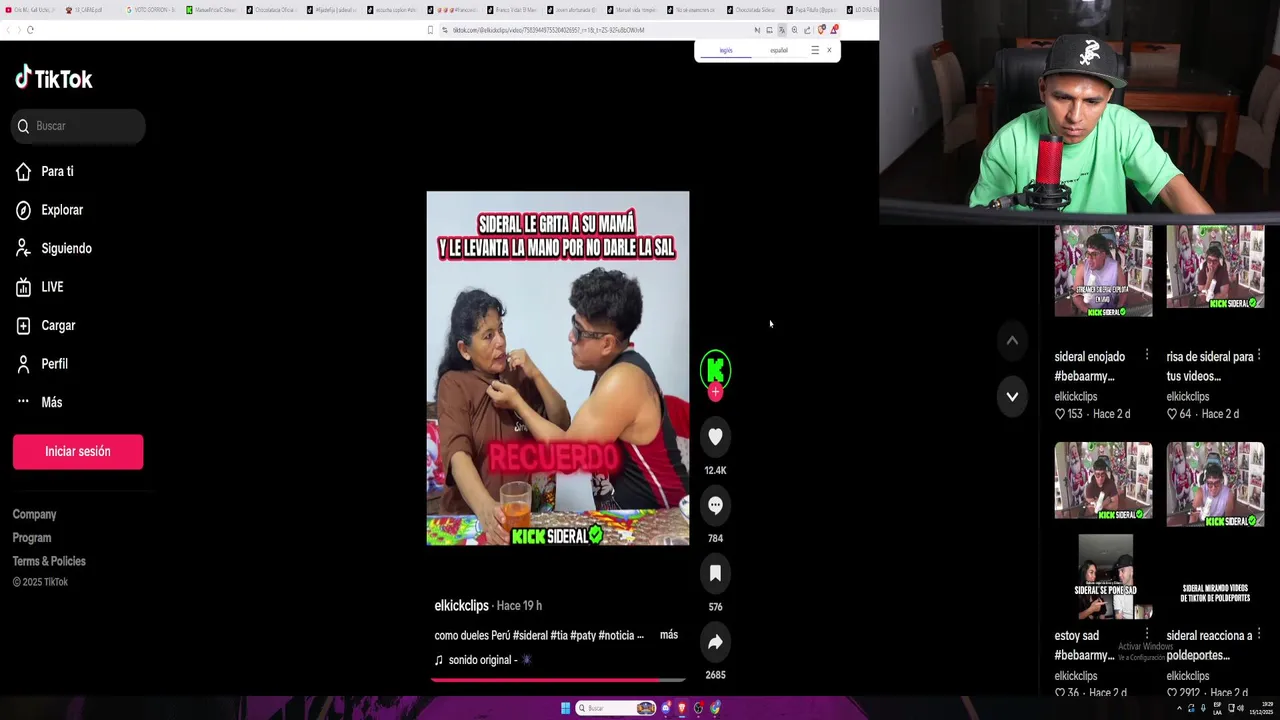This screenshot has width=1280, height=720.
Task: Open 'estoy sad' video thumbnail
Action: pos(1105,577)
